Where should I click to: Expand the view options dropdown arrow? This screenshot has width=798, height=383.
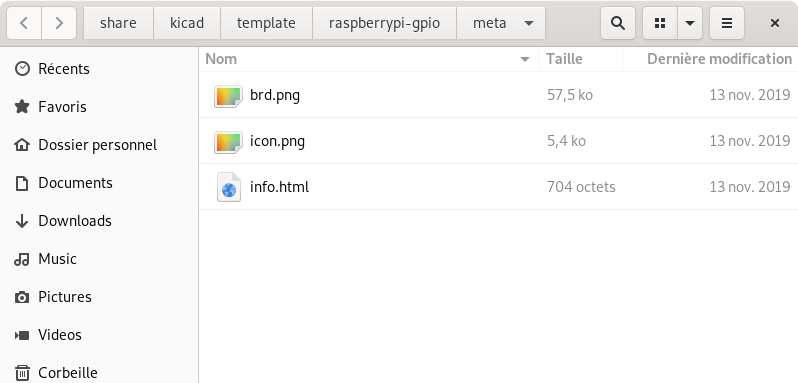coord(690,23)
